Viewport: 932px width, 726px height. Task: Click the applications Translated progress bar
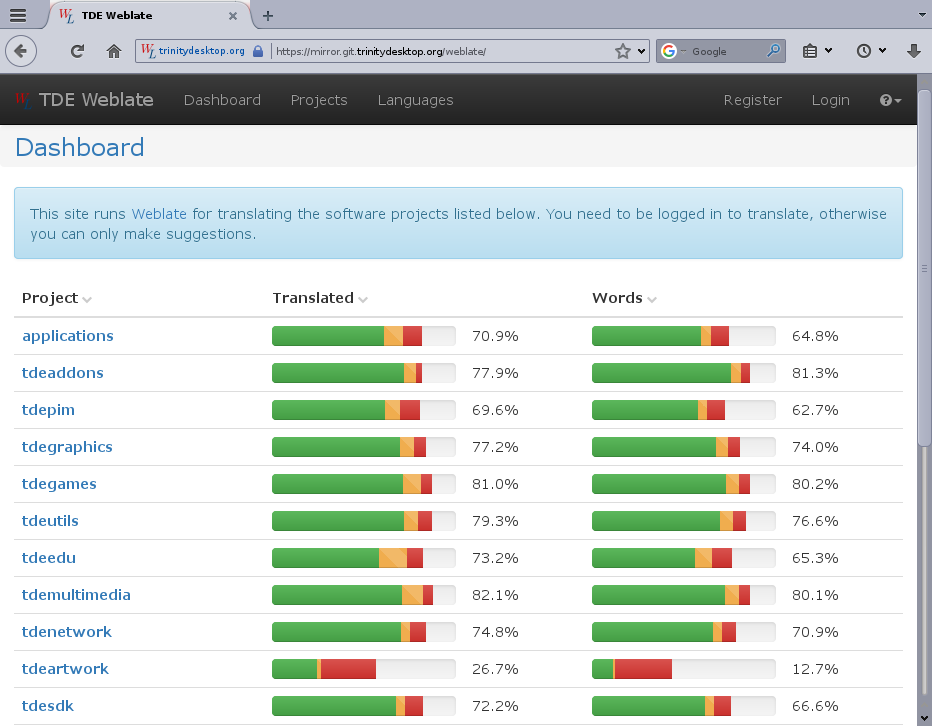pos(364,336)
